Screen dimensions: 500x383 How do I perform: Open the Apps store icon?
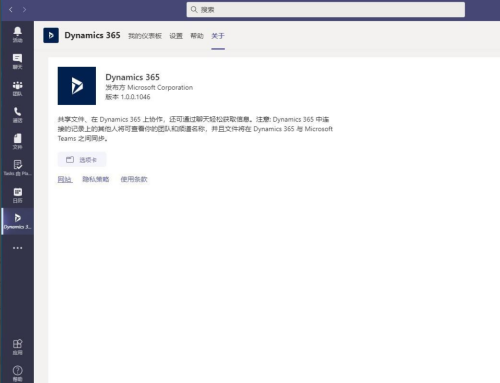tap(17, 347)
